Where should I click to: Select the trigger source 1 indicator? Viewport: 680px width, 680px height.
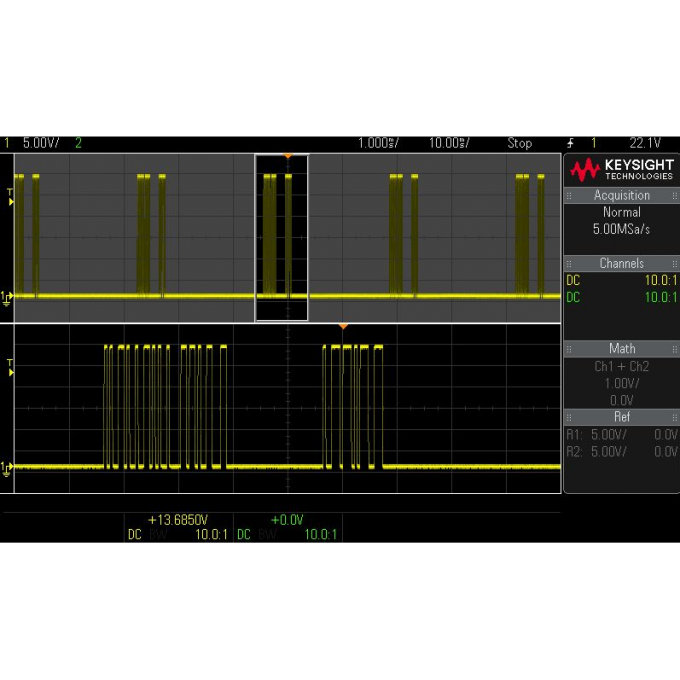pyautogui.click(x=594, y=143)
